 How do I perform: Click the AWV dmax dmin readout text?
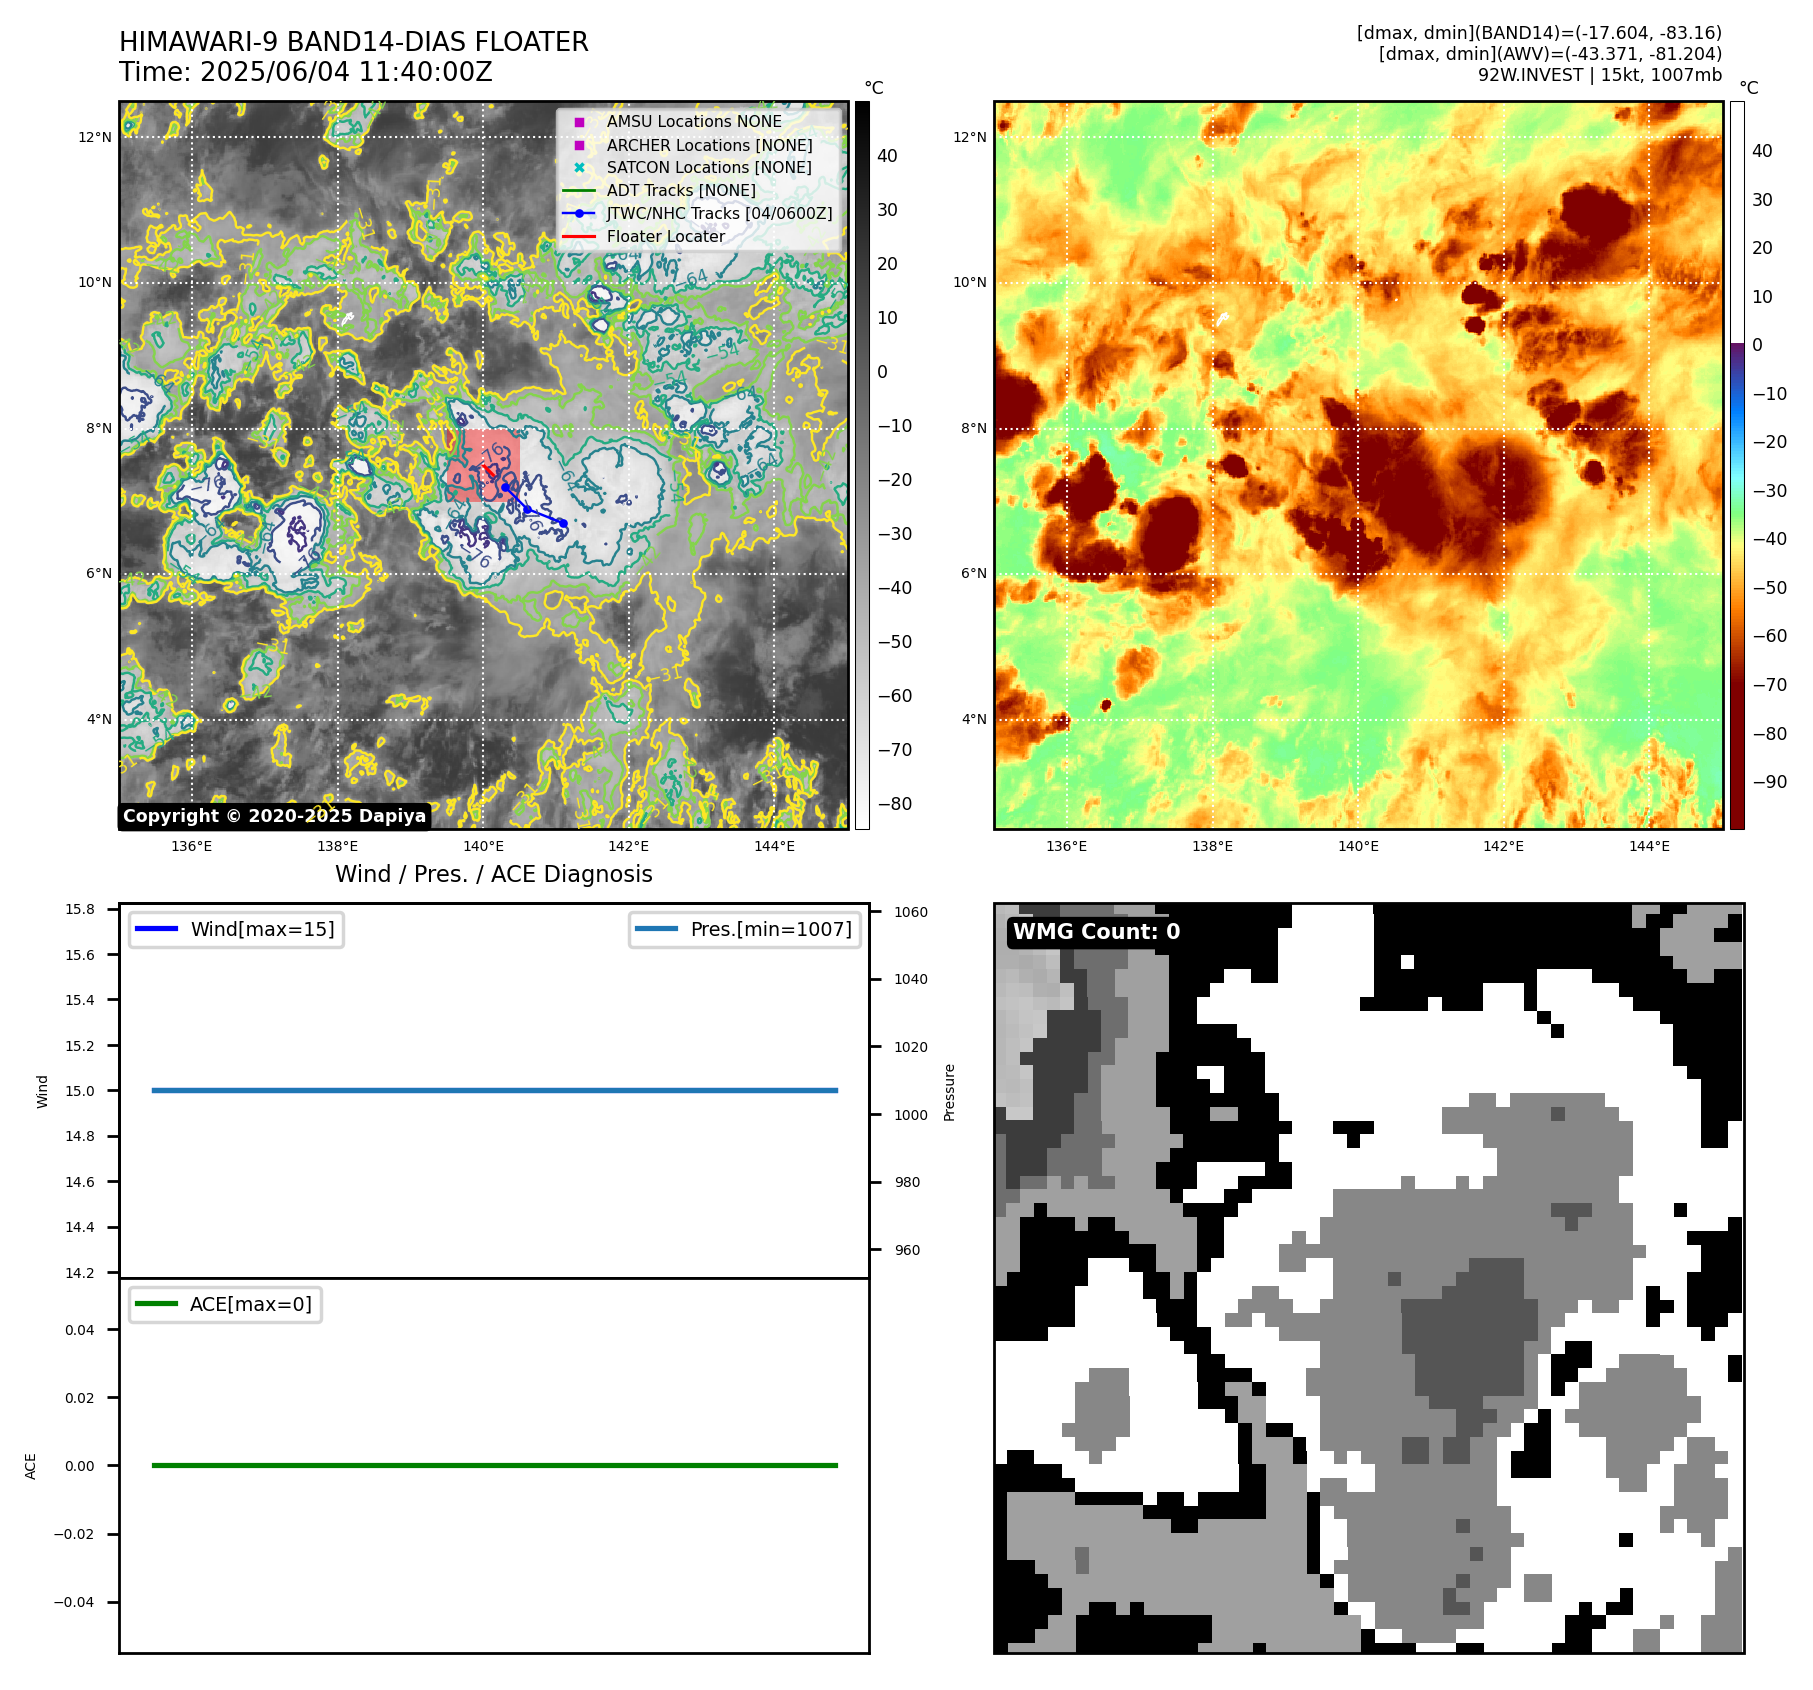pyautogui.click(x=1550, y=54)
